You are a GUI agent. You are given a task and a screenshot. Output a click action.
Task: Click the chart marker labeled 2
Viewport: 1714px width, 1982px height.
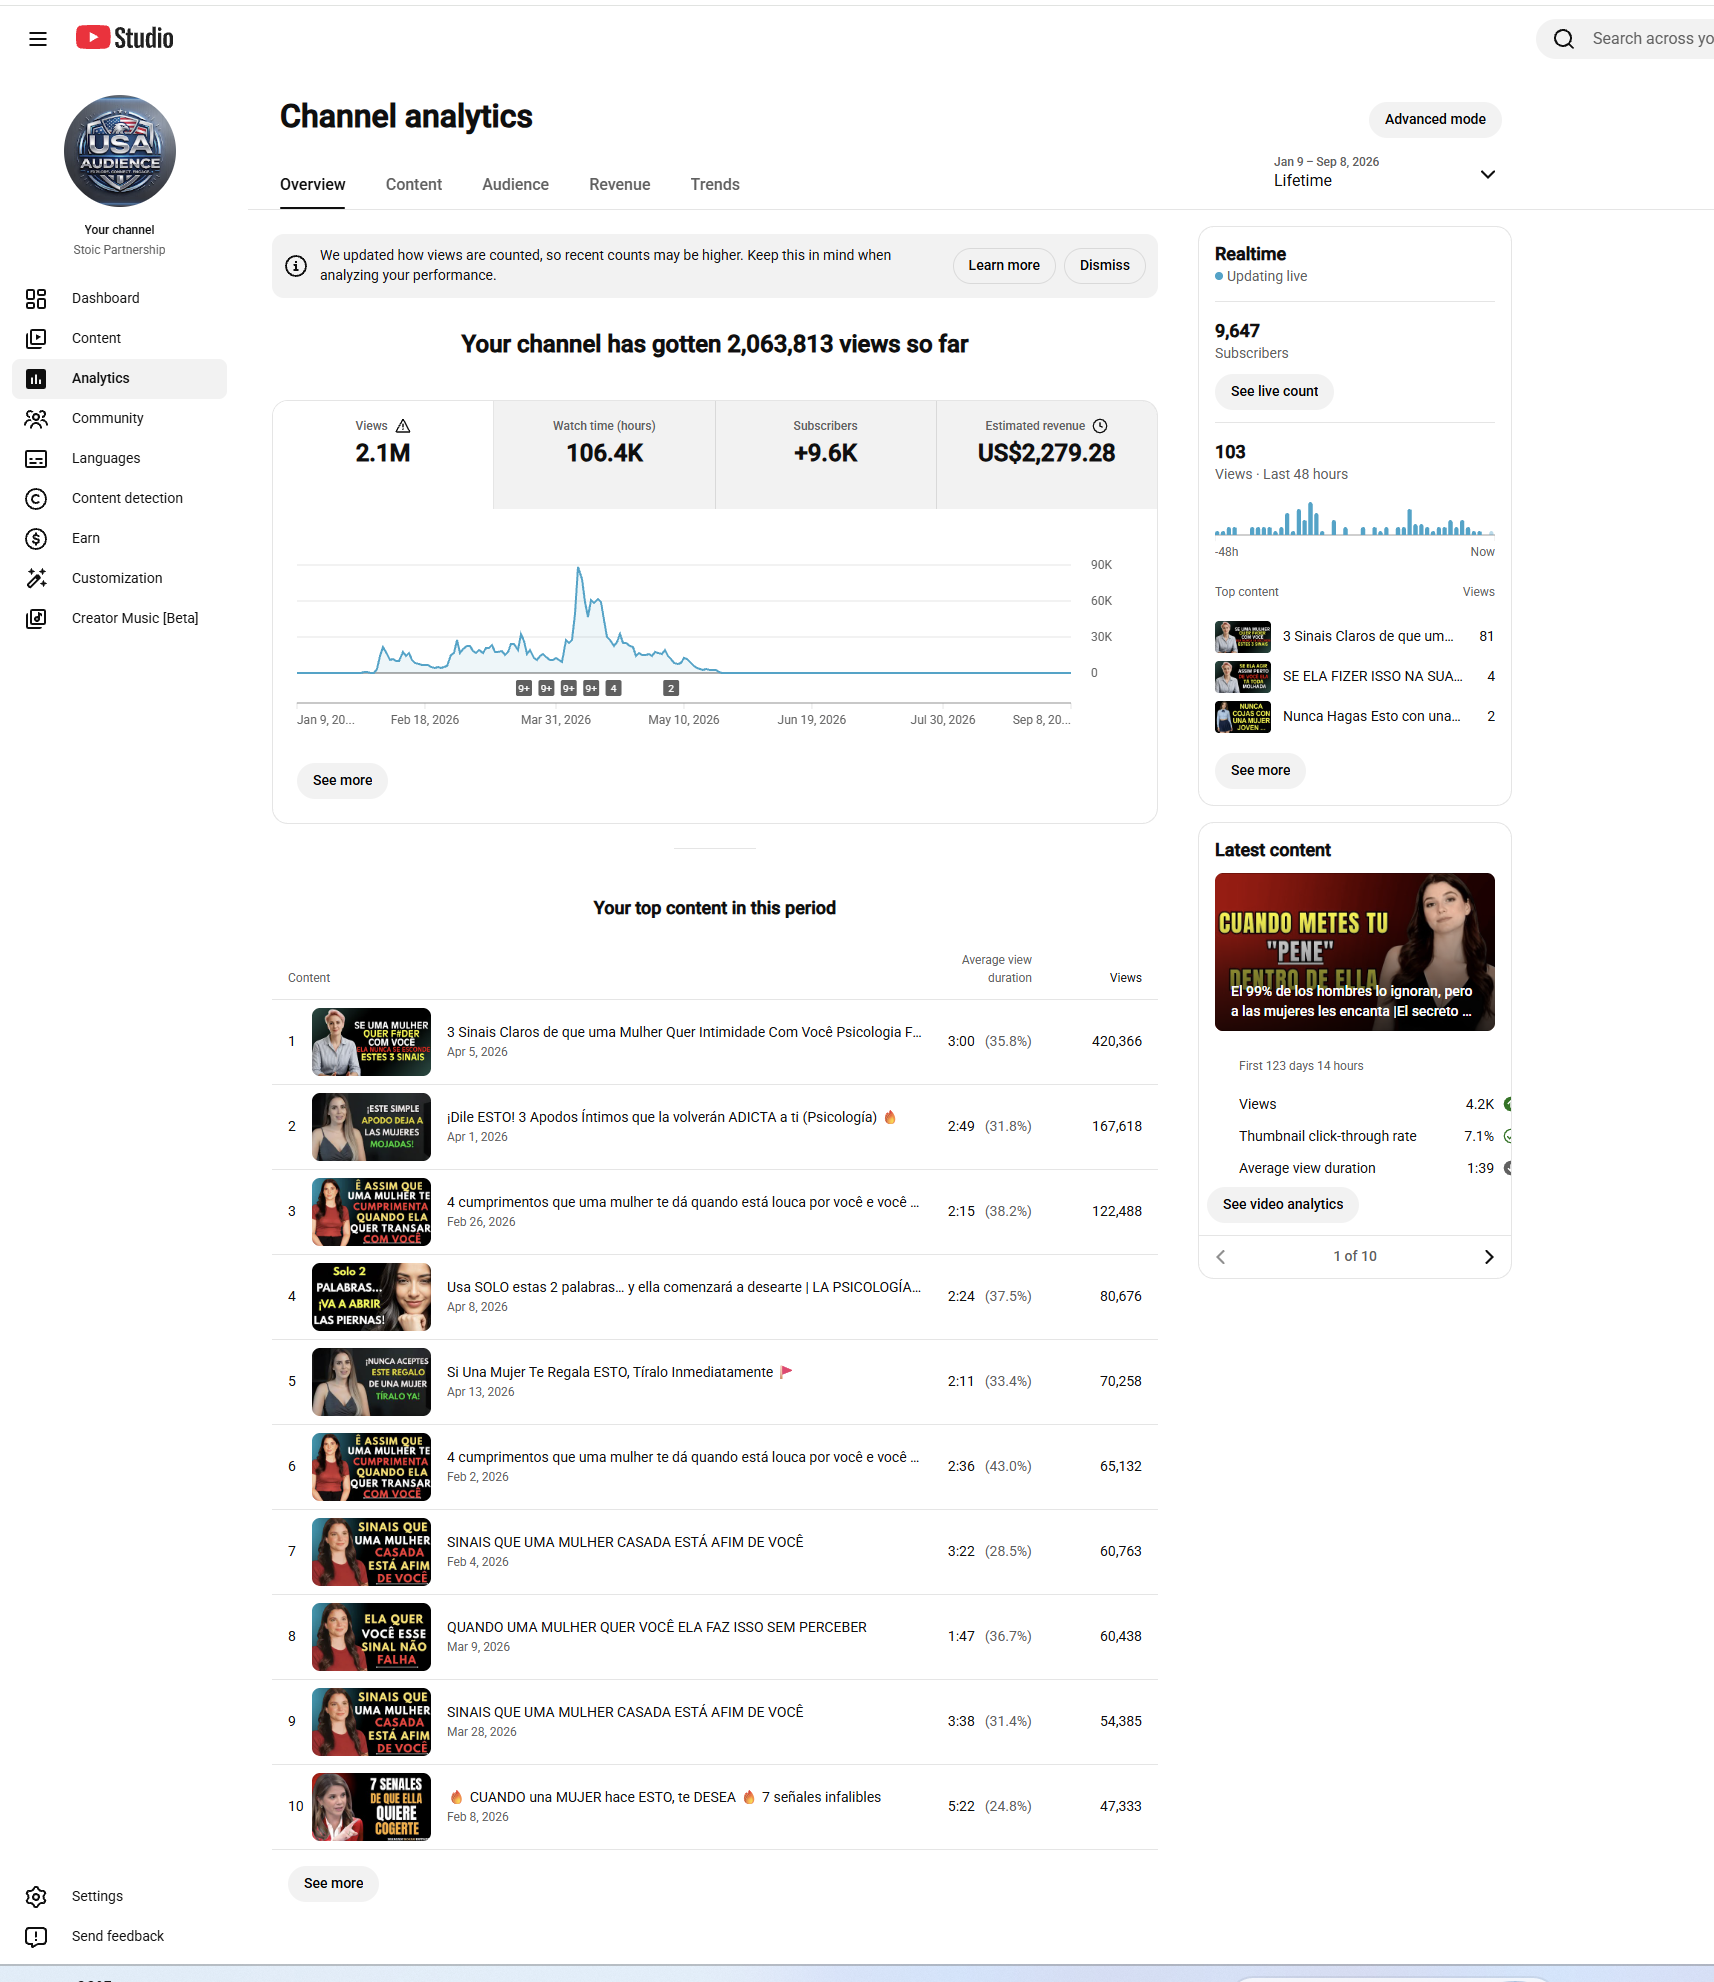pos(672,688)
